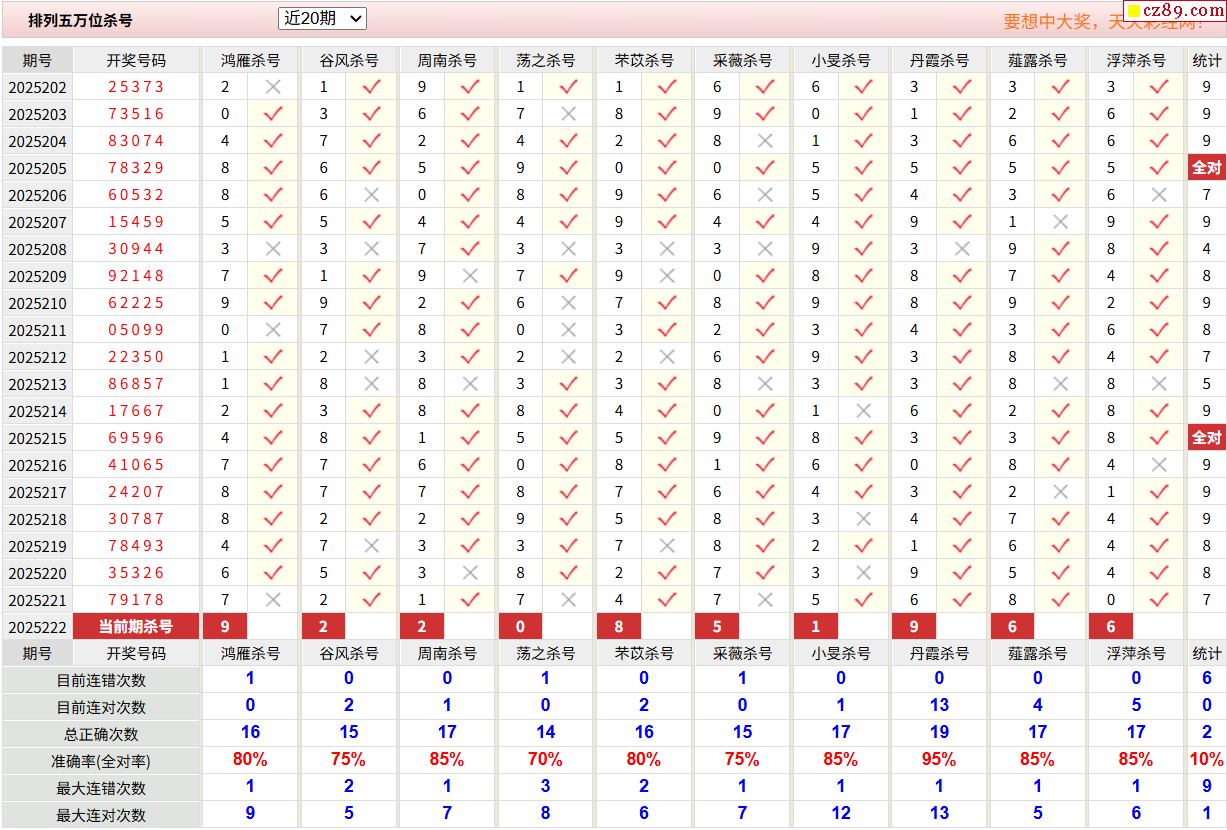
Task: Open the 近20期 period dropdown
Action: point(322,18)
